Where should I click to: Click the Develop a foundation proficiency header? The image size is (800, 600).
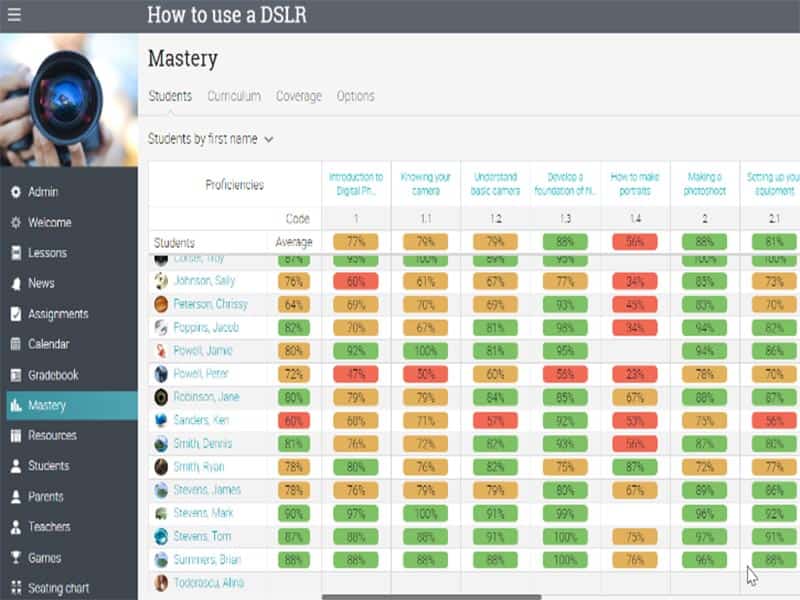565,184
